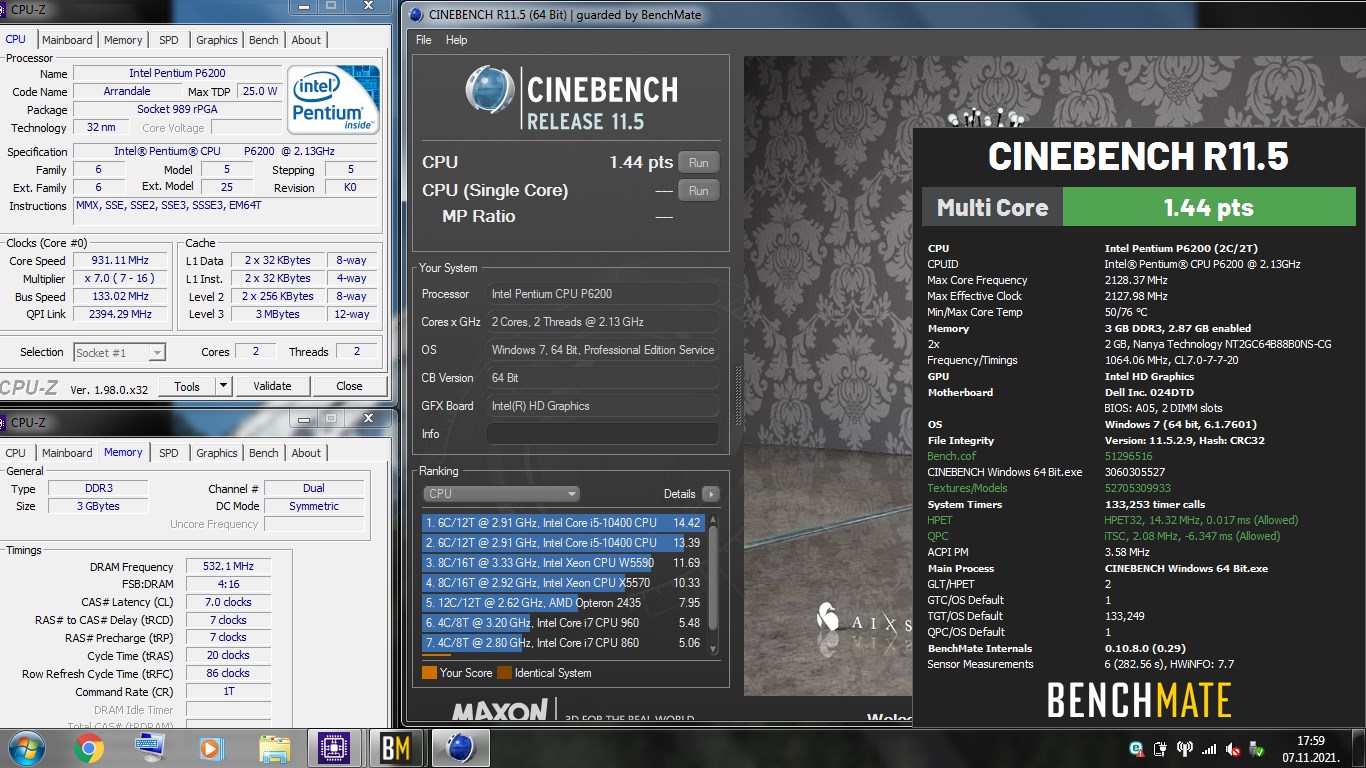The image size is (1366, 768).
Task: Switch to Mainboard tab in top CPU-Z
Action: coord(67,40)
